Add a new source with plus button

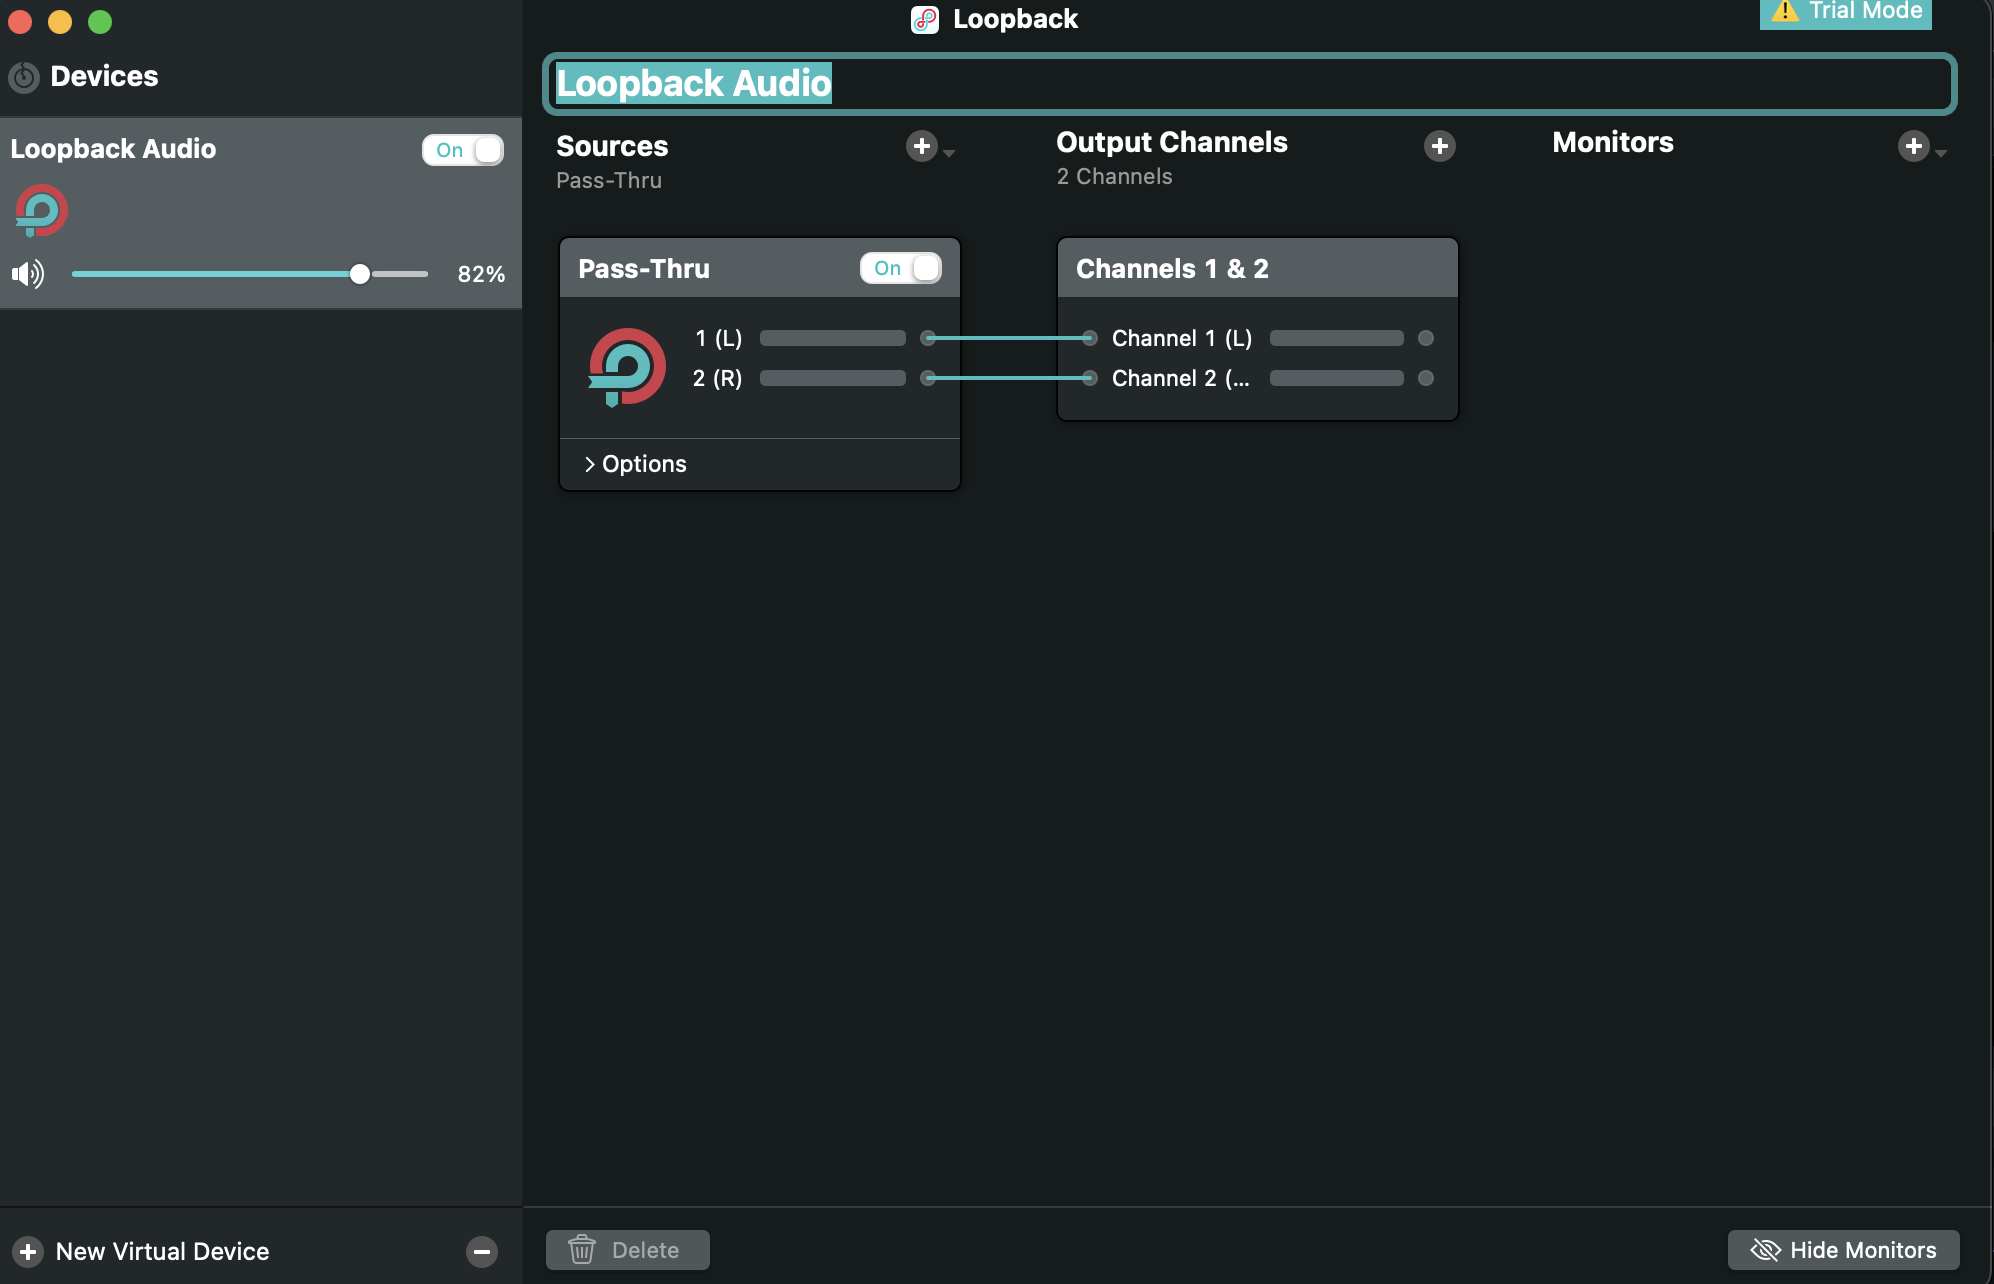(x=921, y=146)
